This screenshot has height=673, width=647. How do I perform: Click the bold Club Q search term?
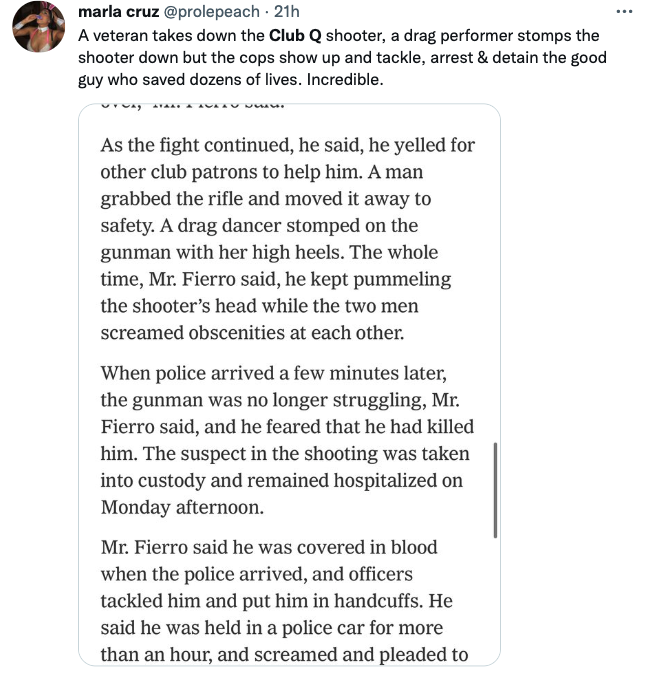pyautogui.click(x=295, y=35)
